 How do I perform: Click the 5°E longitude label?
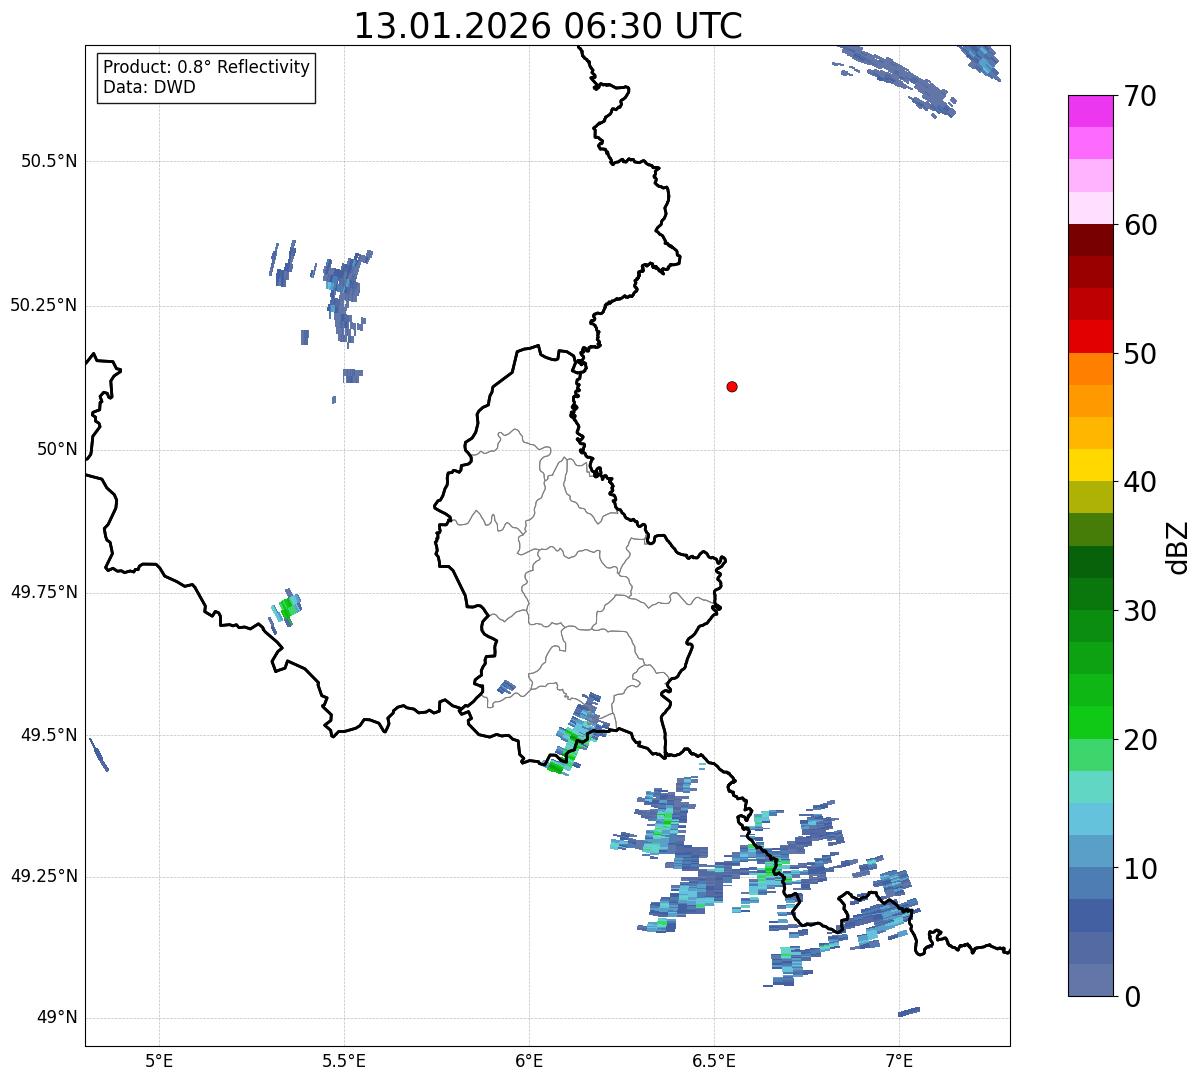pos(159,1060)
